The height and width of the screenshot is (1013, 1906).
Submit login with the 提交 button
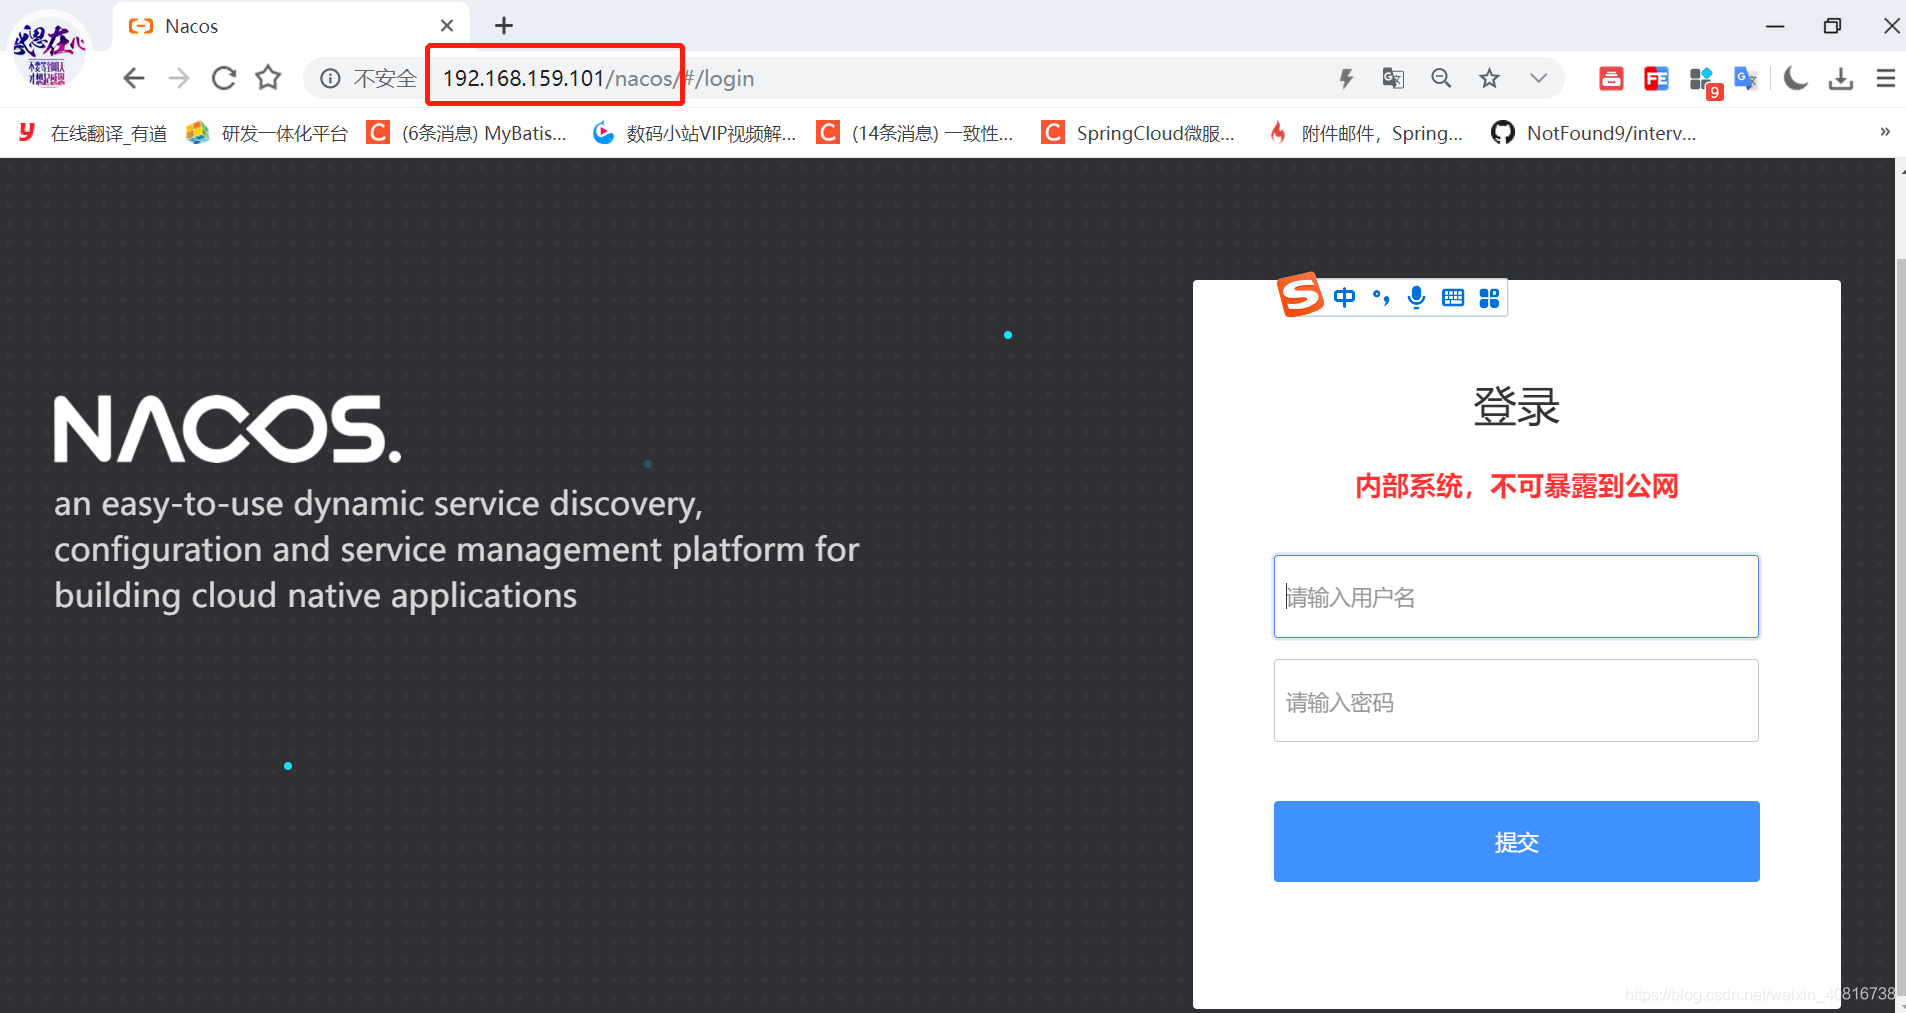[1516, 841]
